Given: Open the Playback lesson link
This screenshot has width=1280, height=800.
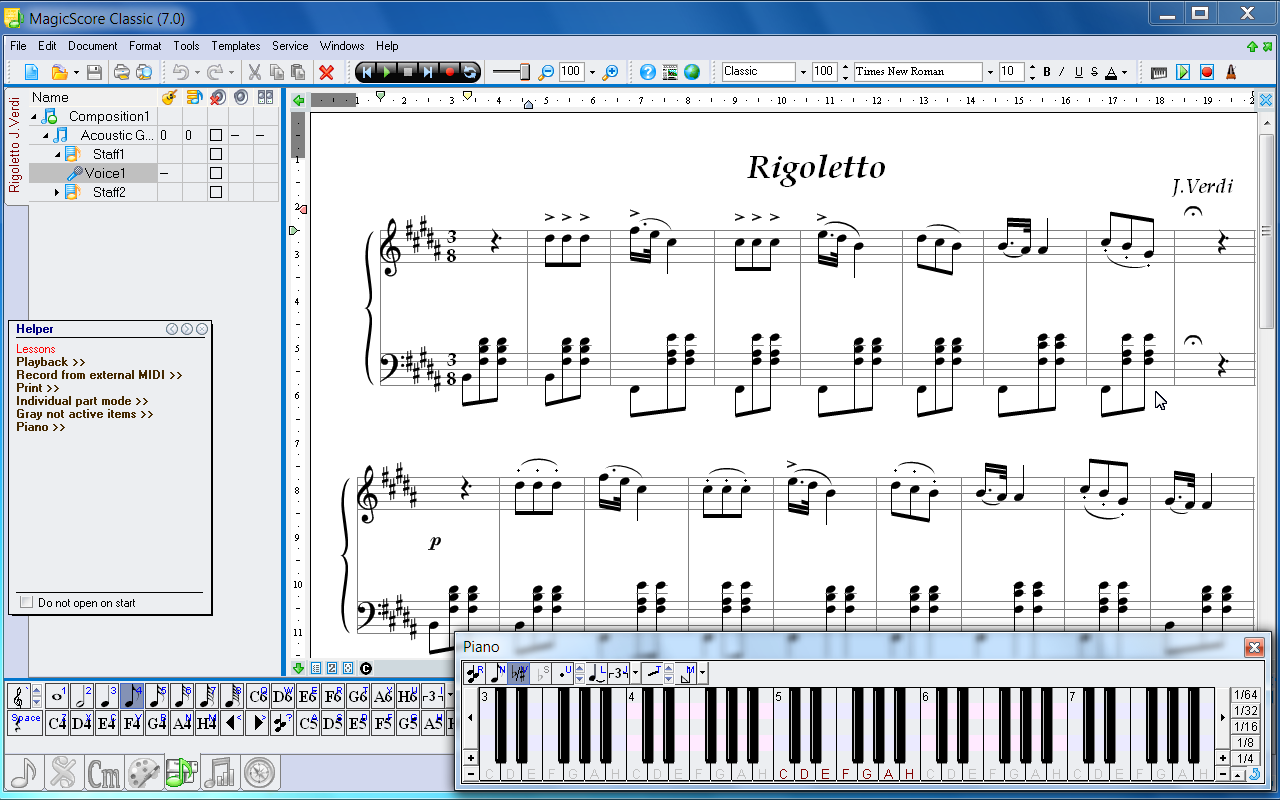Looking at the screenshot, I should tap(51, 362).
